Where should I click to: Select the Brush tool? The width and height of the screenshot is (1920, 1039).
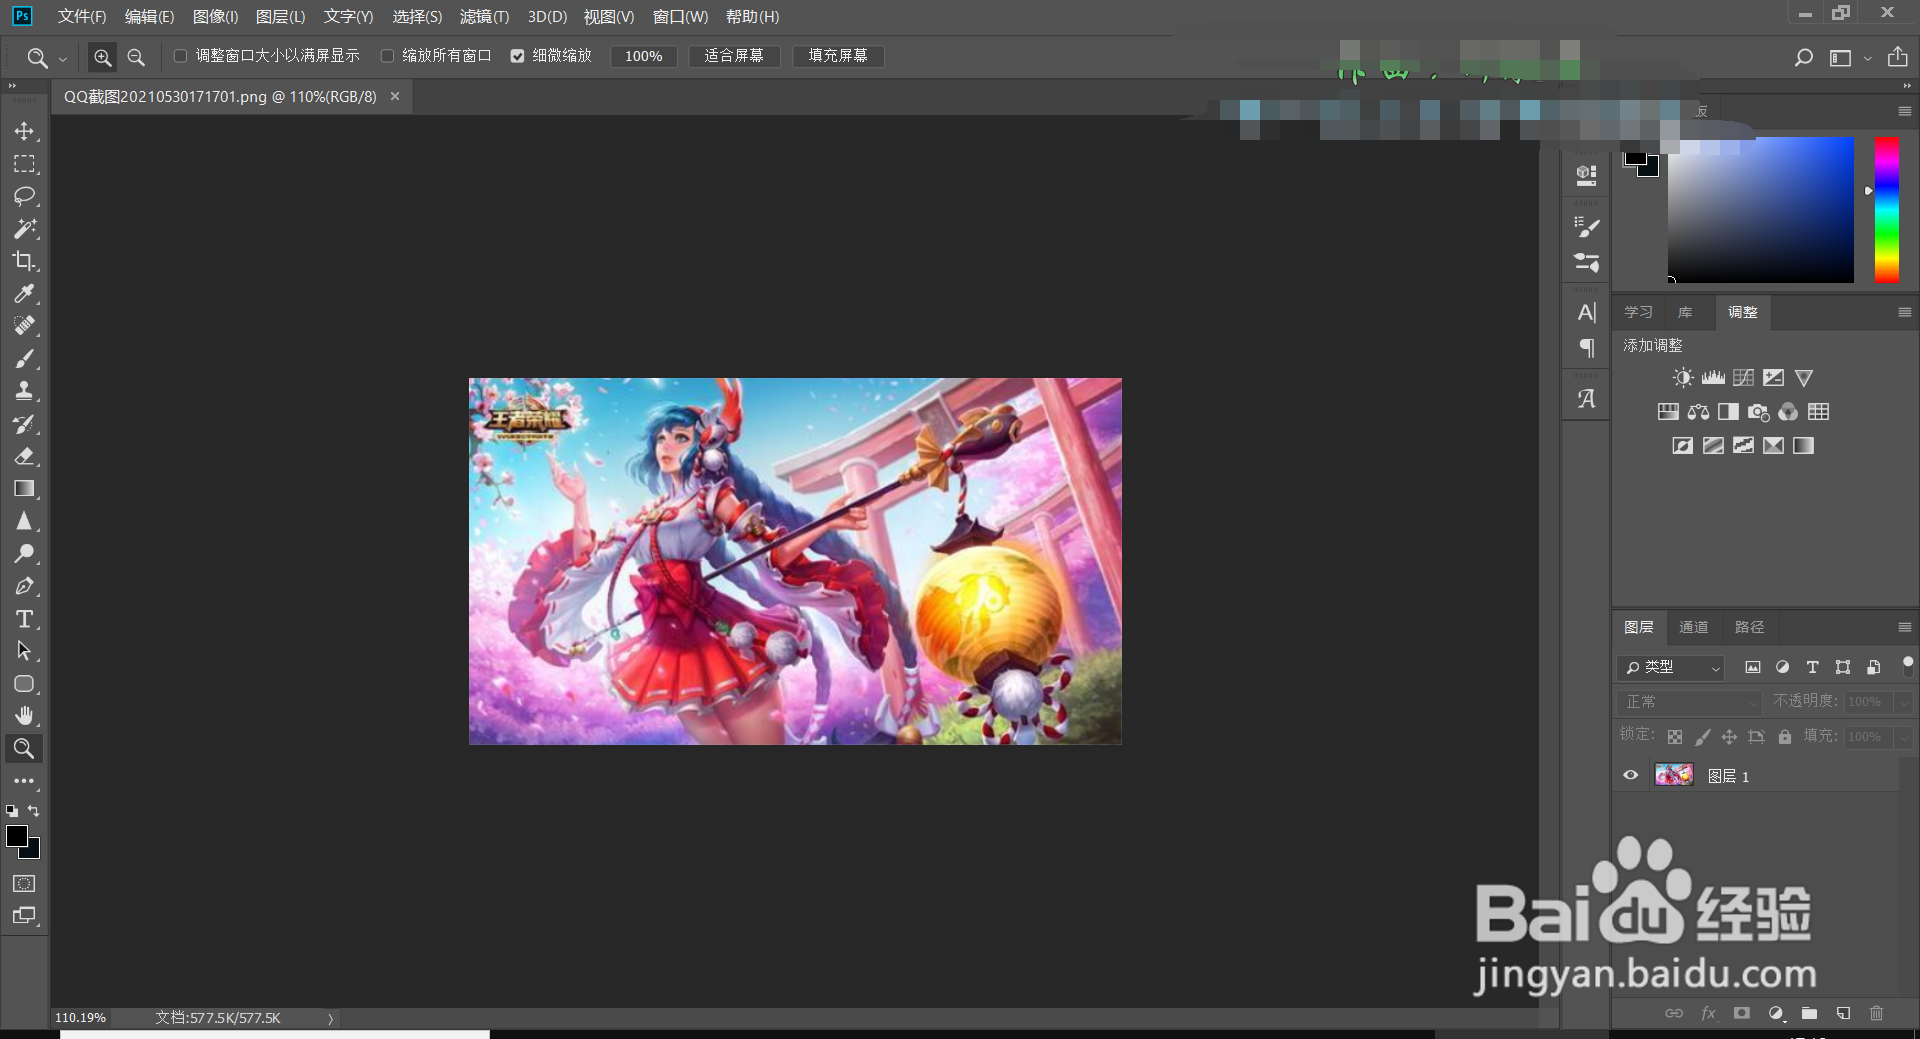(24, 358)
